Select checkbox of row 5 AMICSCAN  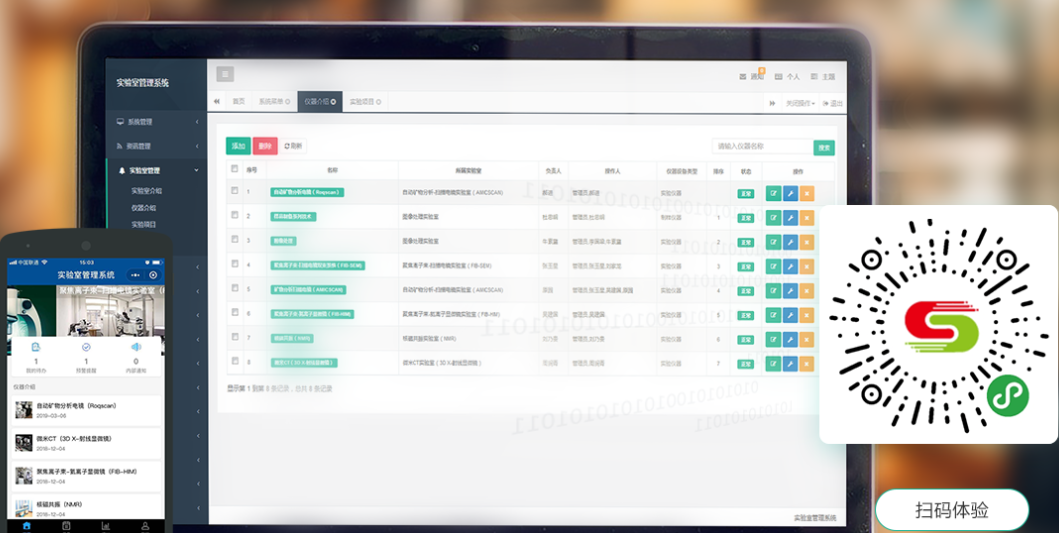[234, 288]
